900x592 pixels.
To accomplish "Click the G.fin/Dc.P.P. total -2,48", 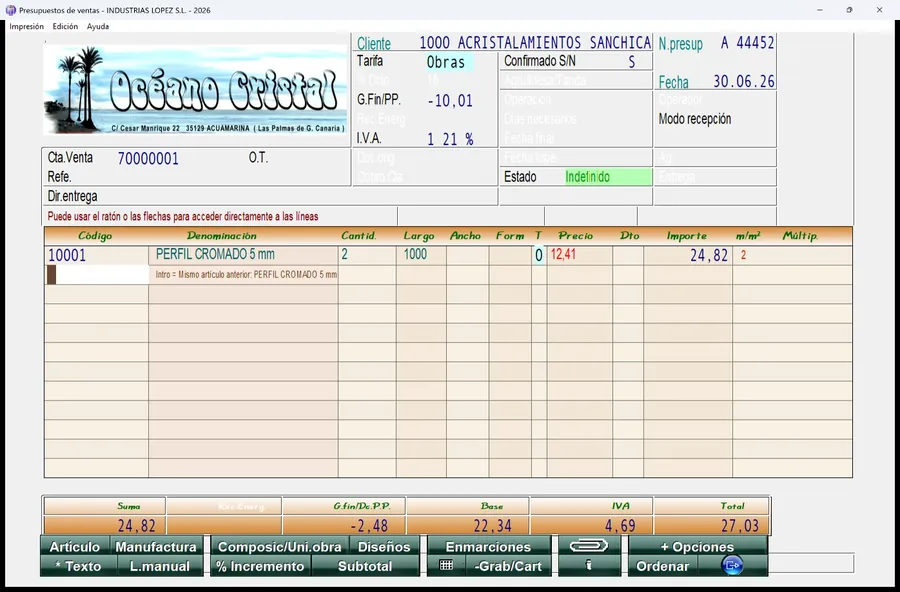I will point(369,525).
